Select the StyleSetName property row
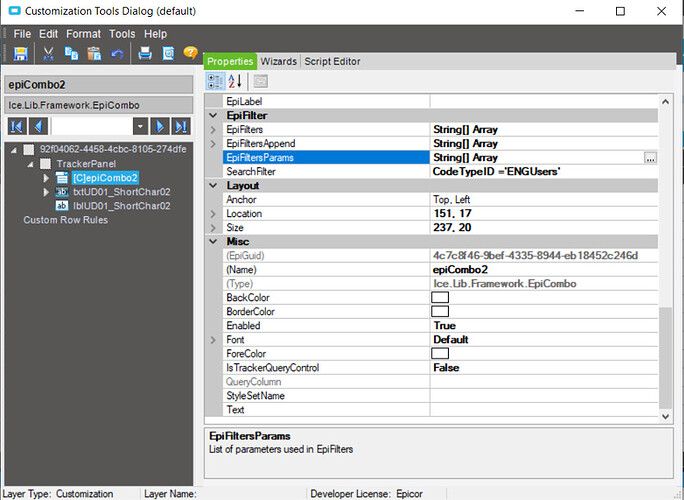Screen dimensions: 684x500 [440, 396]
